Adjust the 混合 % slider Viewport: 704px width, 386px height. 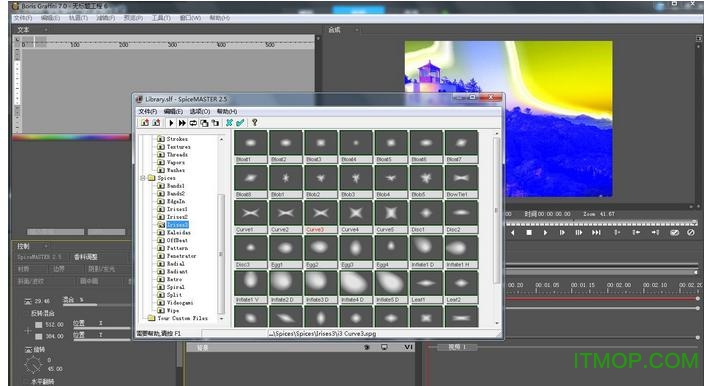(97, 305)
